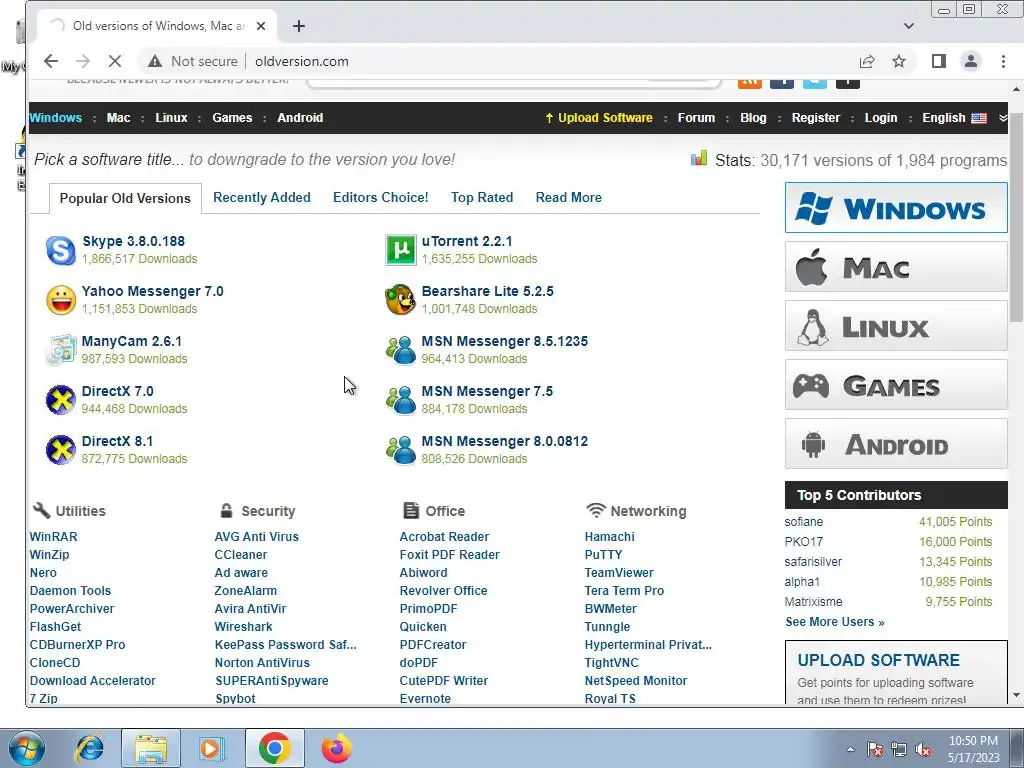Click the ManyCam icon

61,350
